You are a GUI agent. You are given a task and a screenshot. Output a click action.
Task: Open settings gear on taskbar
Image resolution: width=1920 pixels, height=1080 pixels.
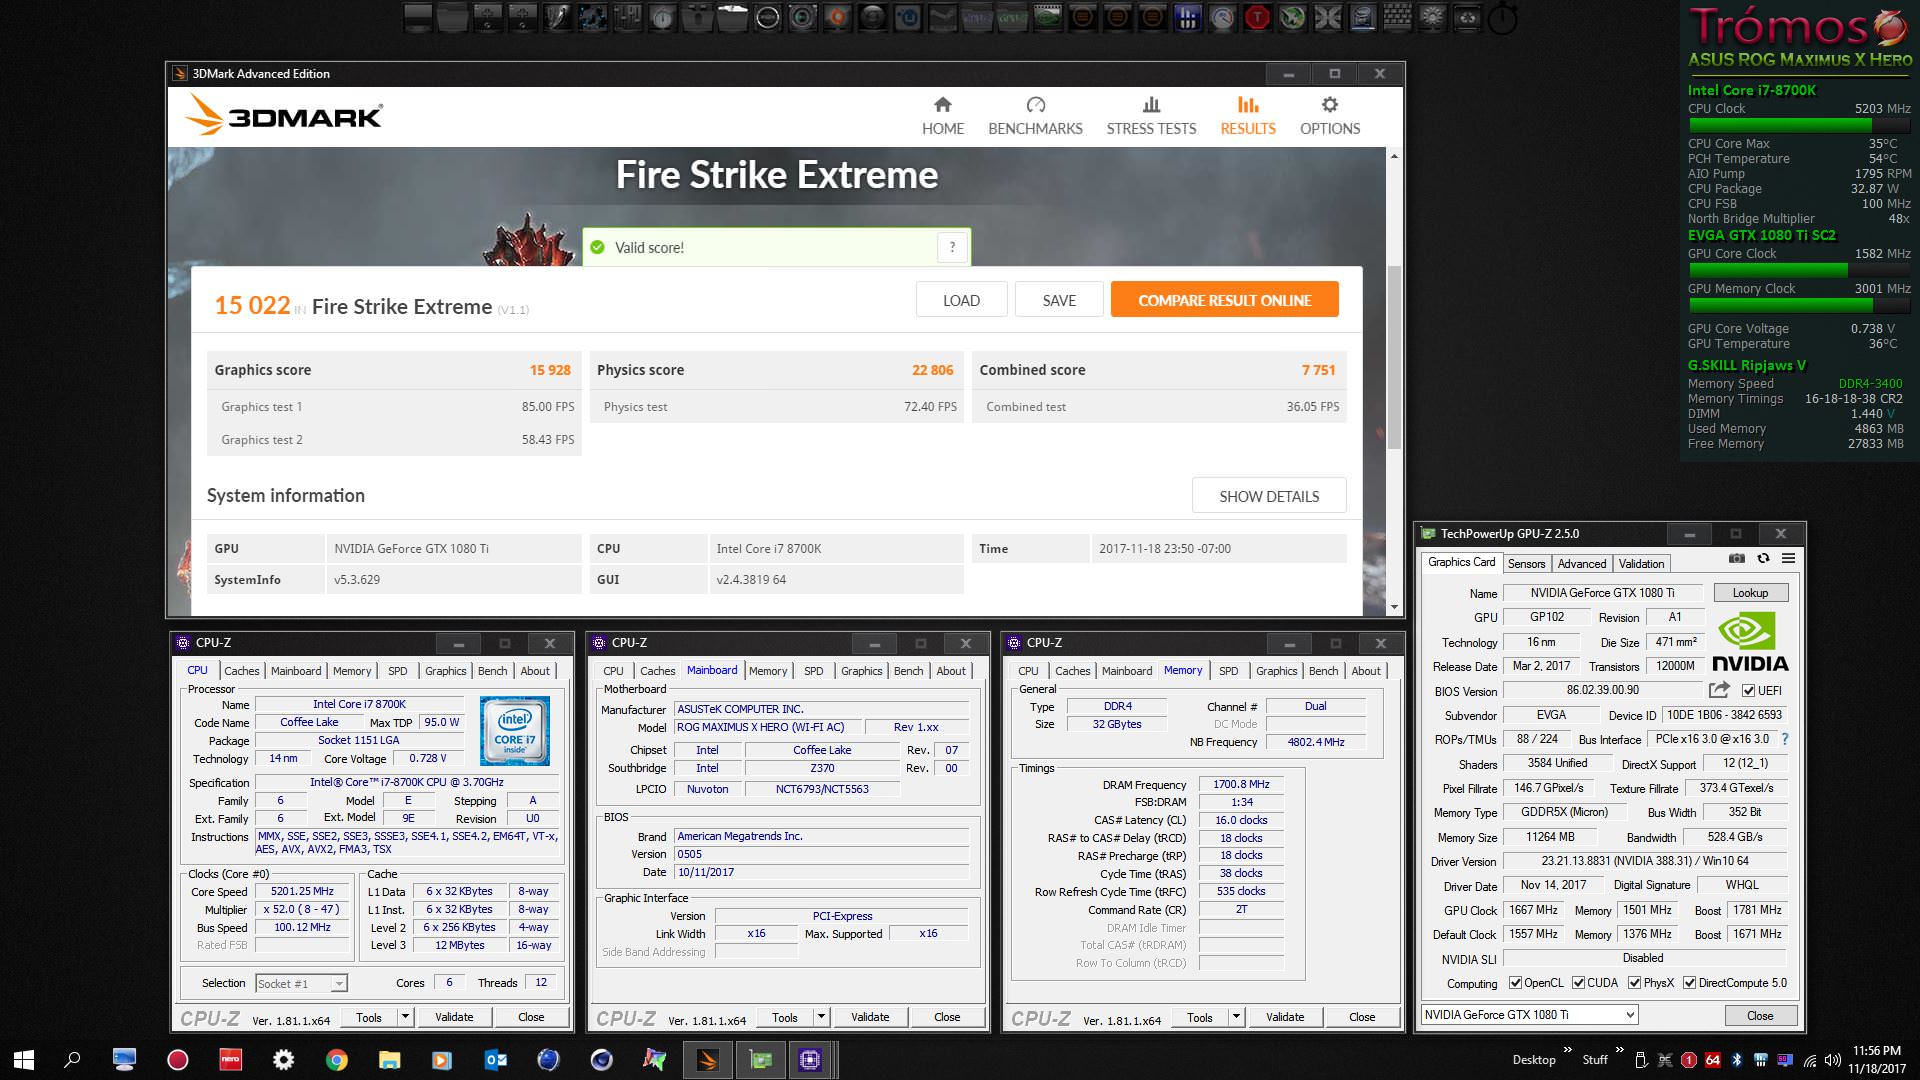283,1059
